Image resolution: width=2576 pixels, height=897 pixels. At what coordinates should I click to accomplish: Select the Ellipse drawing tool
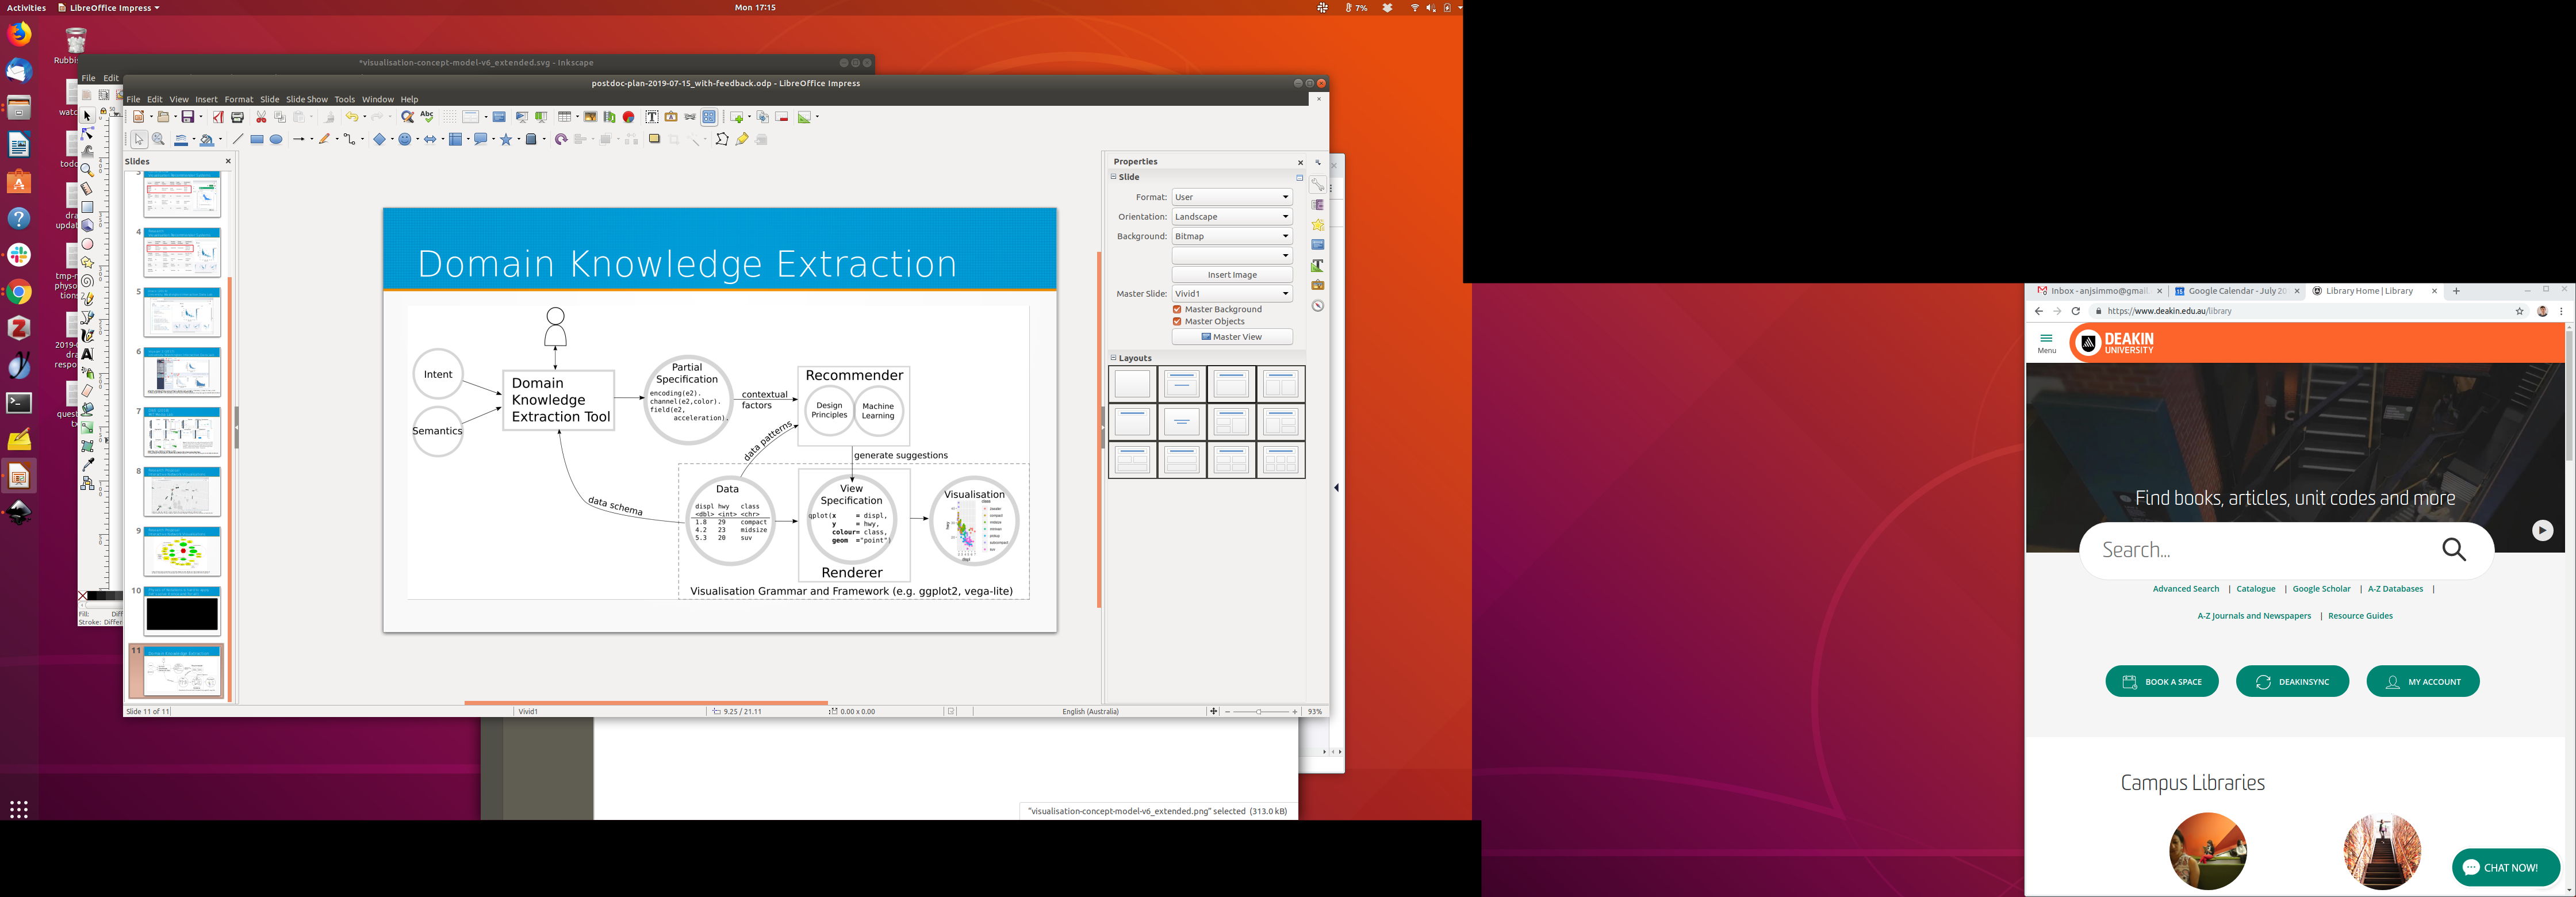pos(277,140)
